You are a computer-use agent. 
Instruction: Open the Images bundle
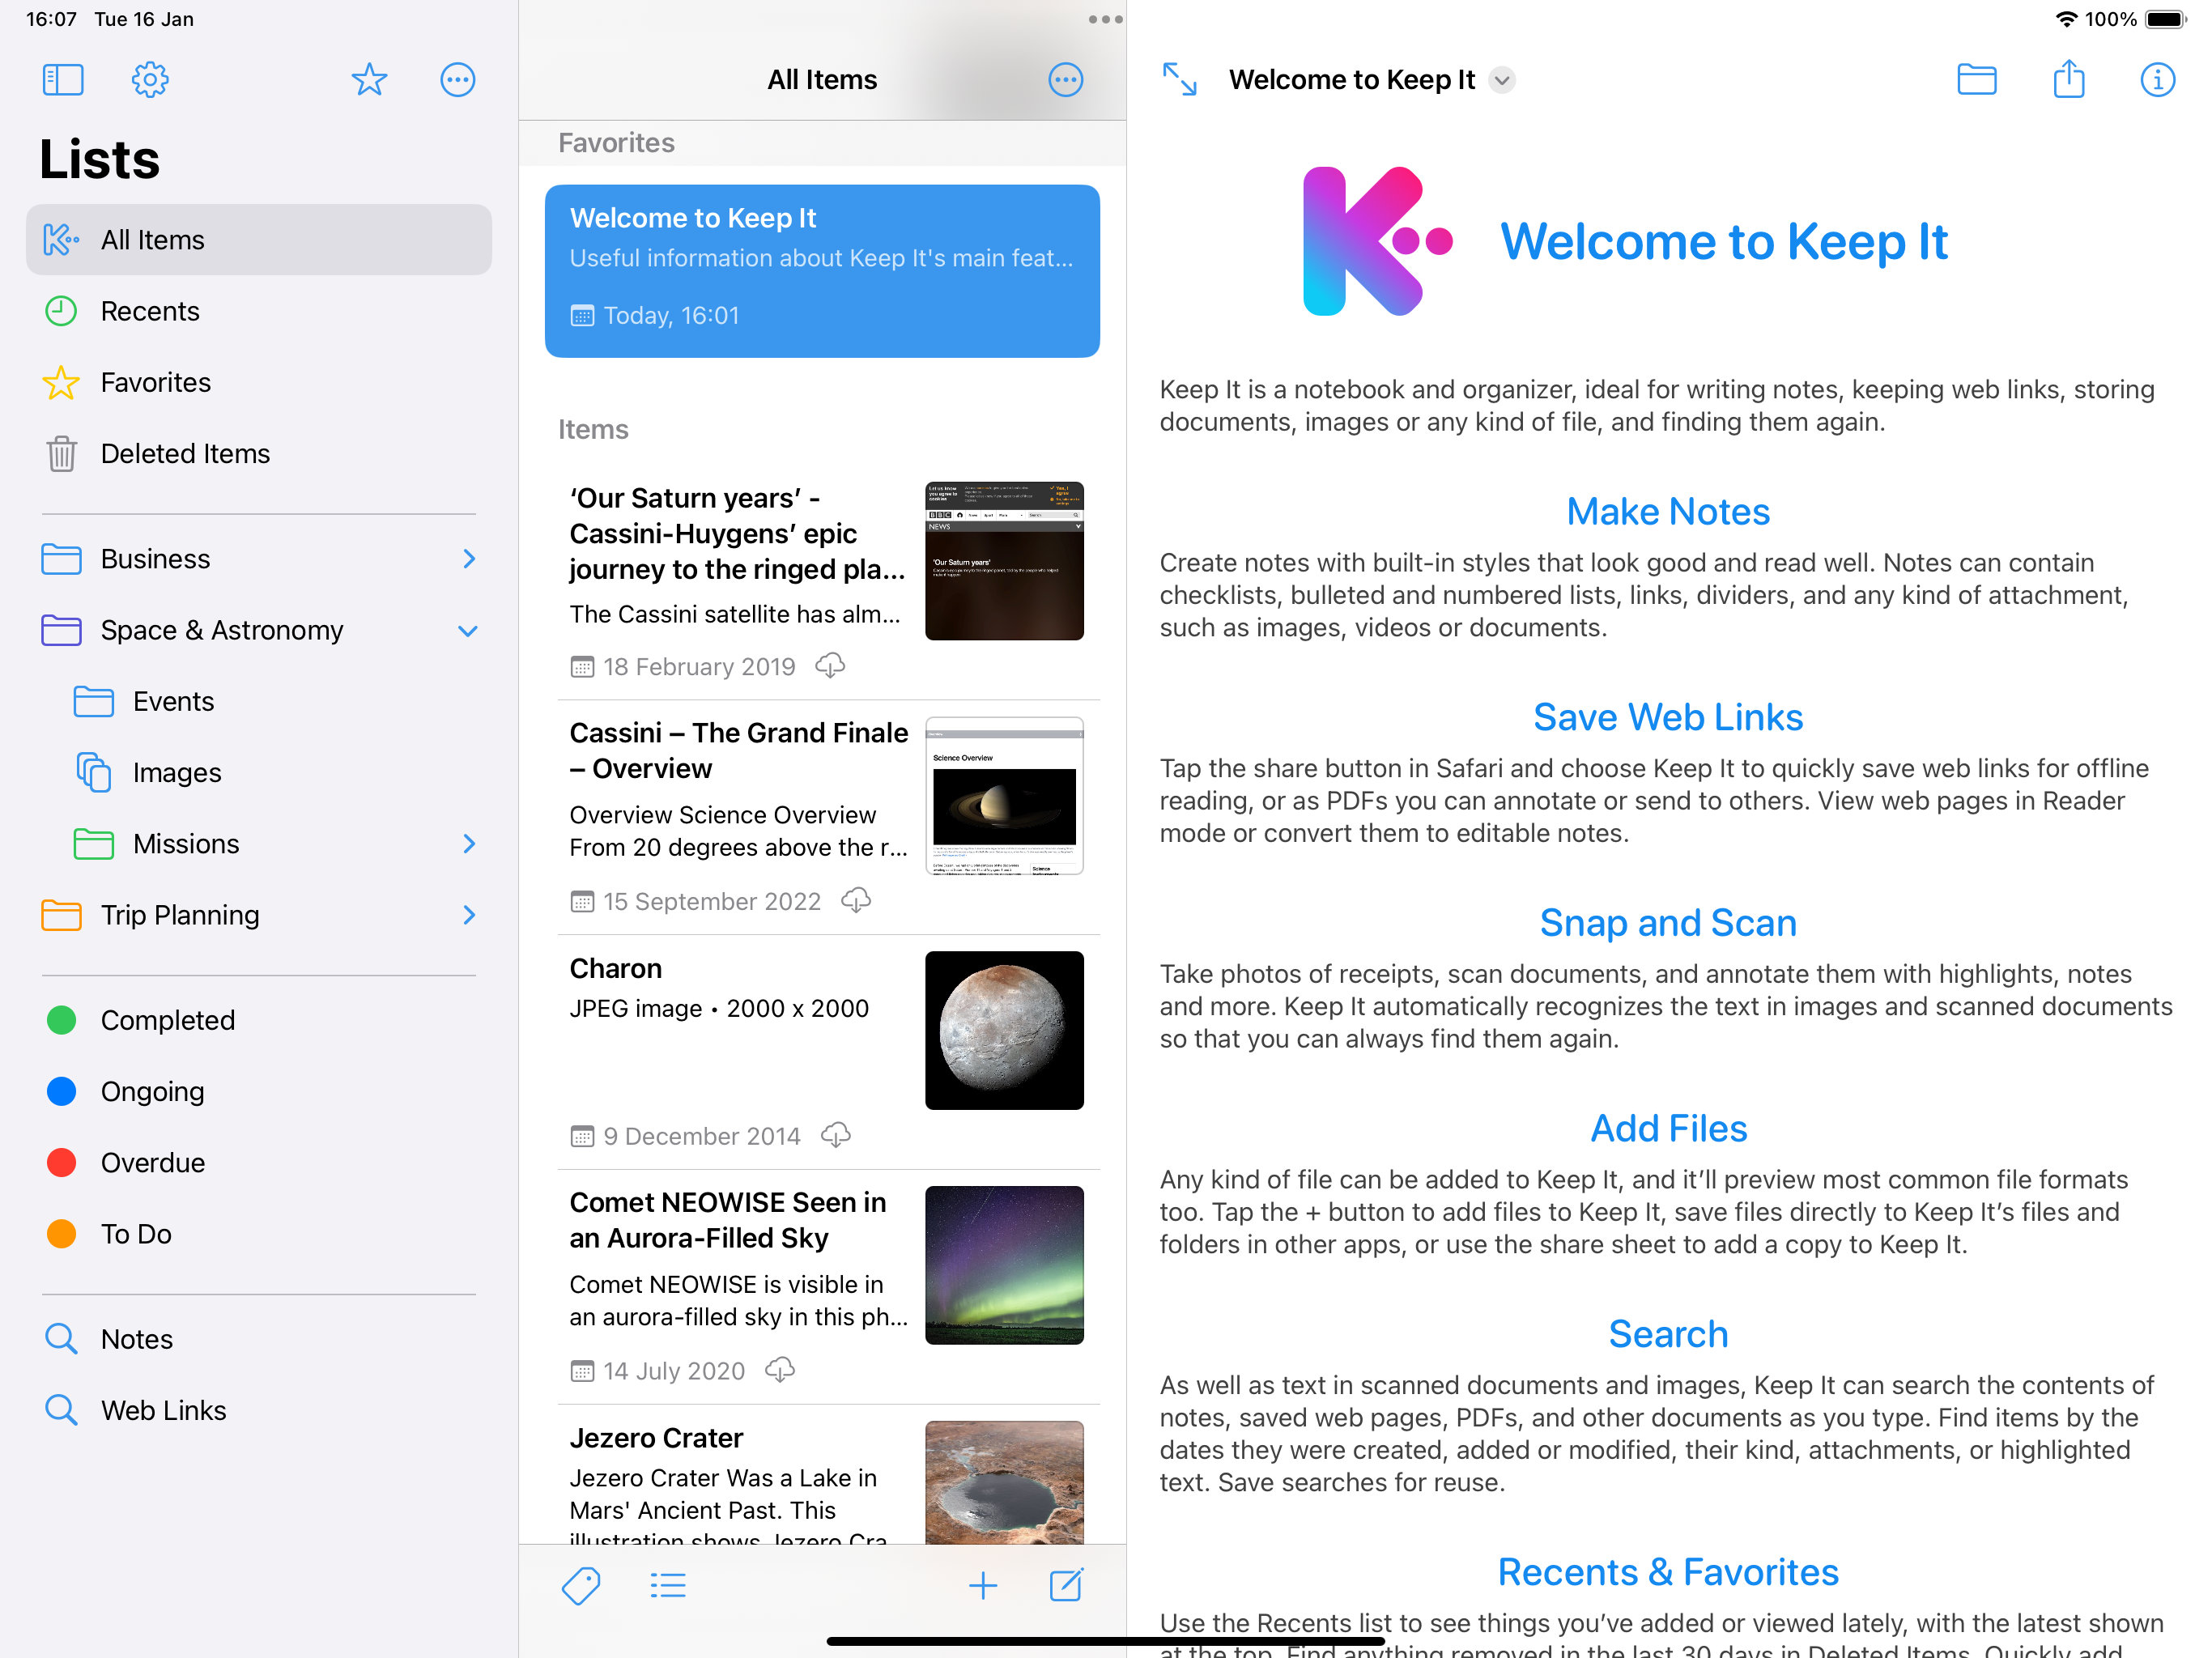[x=259, y=772]
